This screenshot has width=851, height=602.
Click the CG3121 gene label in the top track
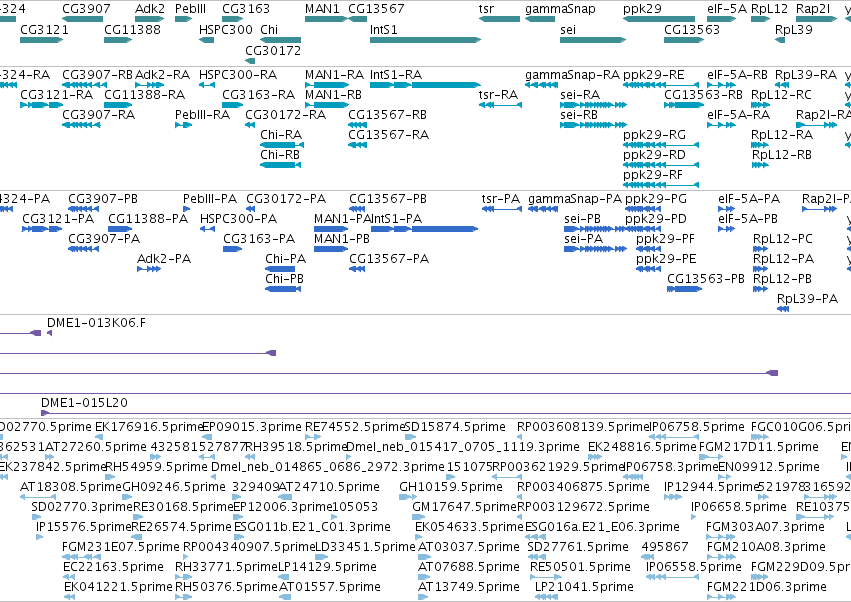pos(45,29)
